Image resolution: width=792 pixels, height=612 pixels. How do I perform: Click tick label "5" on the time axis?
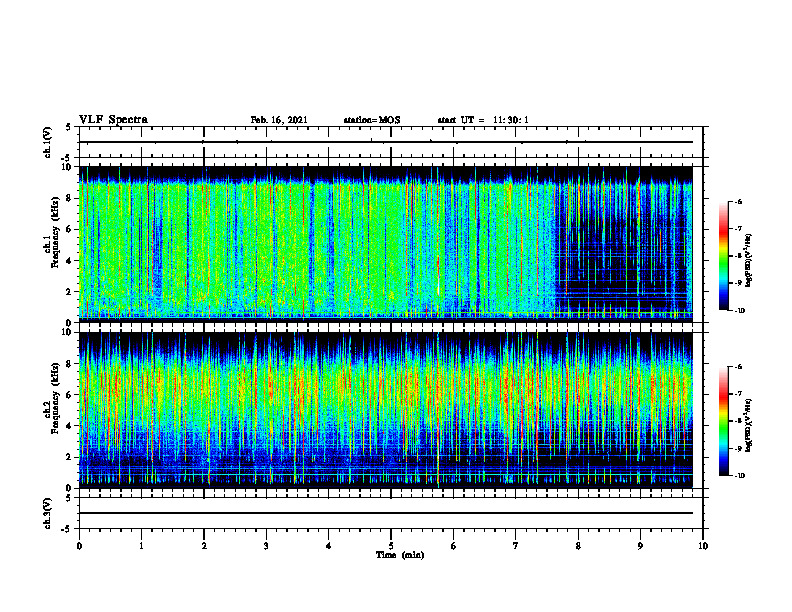click(391, 546)
